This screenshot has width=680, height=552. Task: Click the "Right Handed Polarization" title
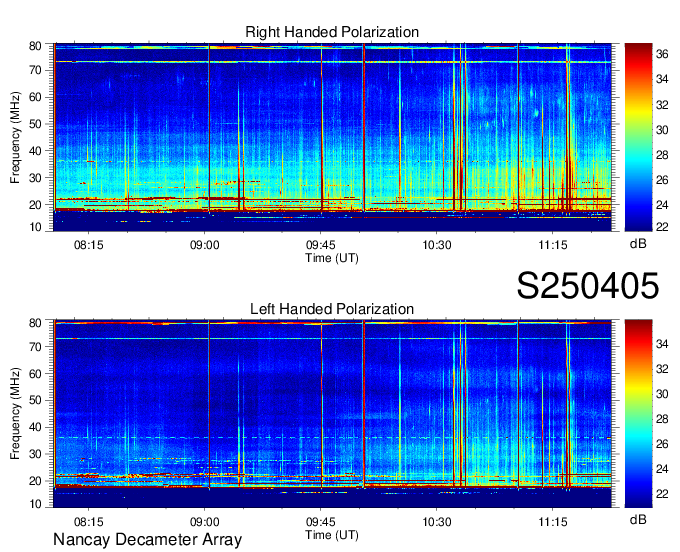(332, 32)
